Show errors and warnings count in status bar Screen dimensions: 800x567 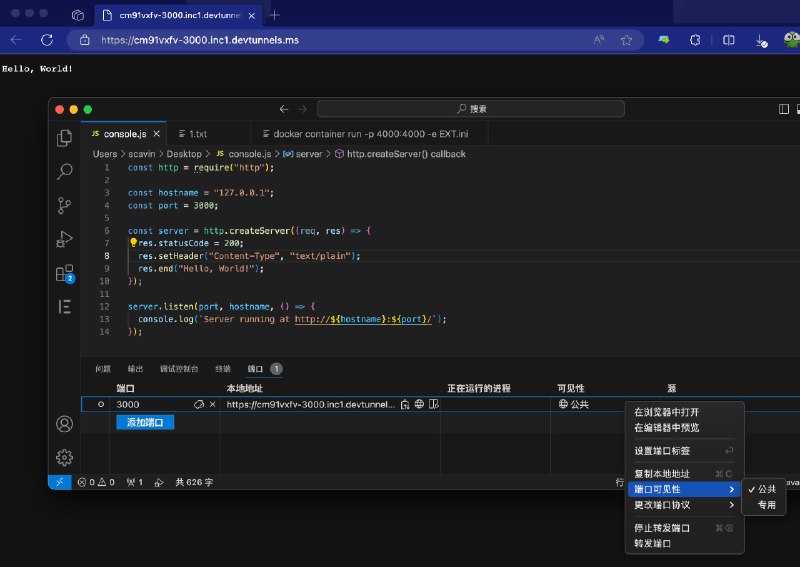pyautogui.click(x=96, y=482)
